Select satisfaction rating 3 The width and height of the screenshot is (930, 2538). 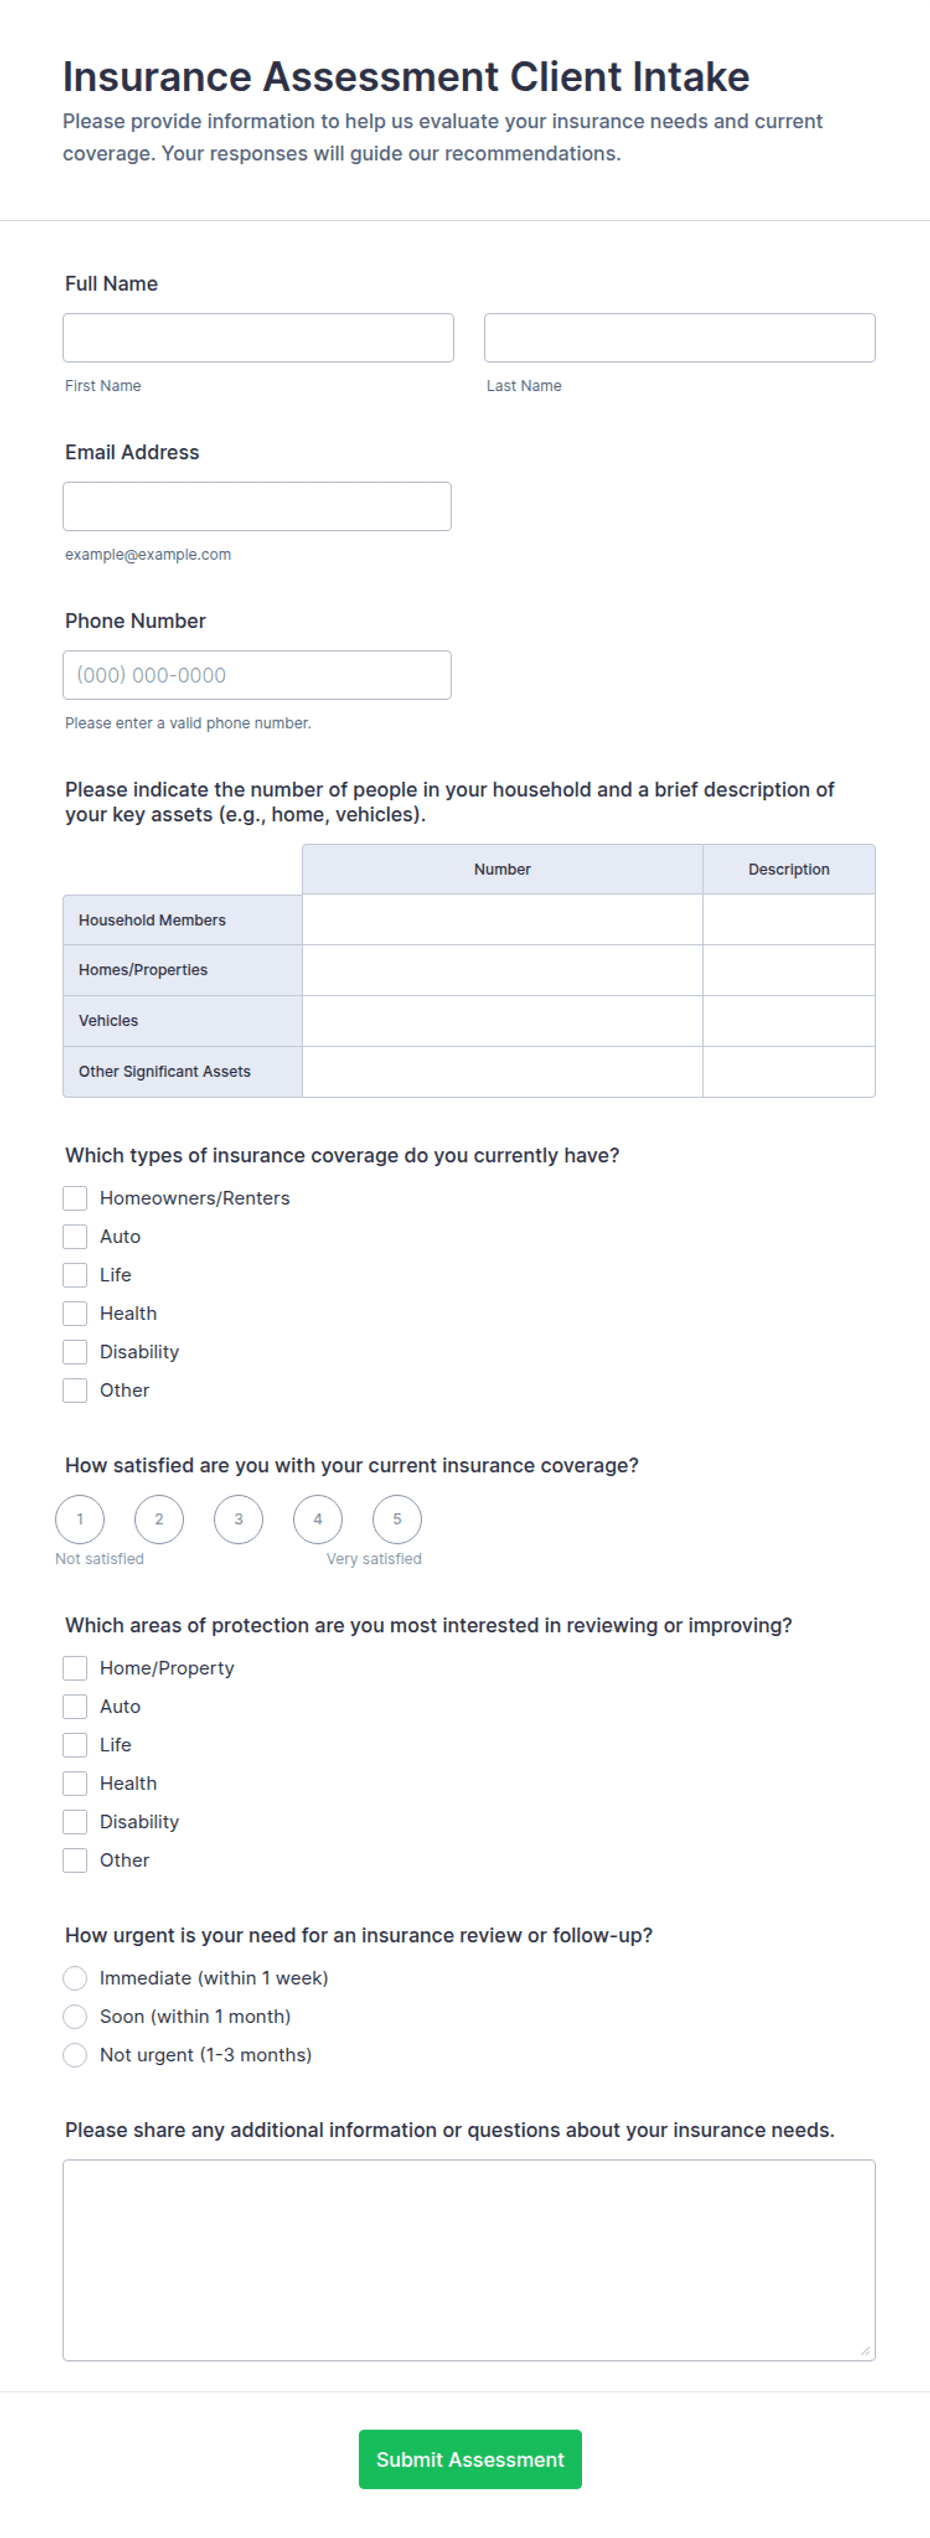point(238,1519)
